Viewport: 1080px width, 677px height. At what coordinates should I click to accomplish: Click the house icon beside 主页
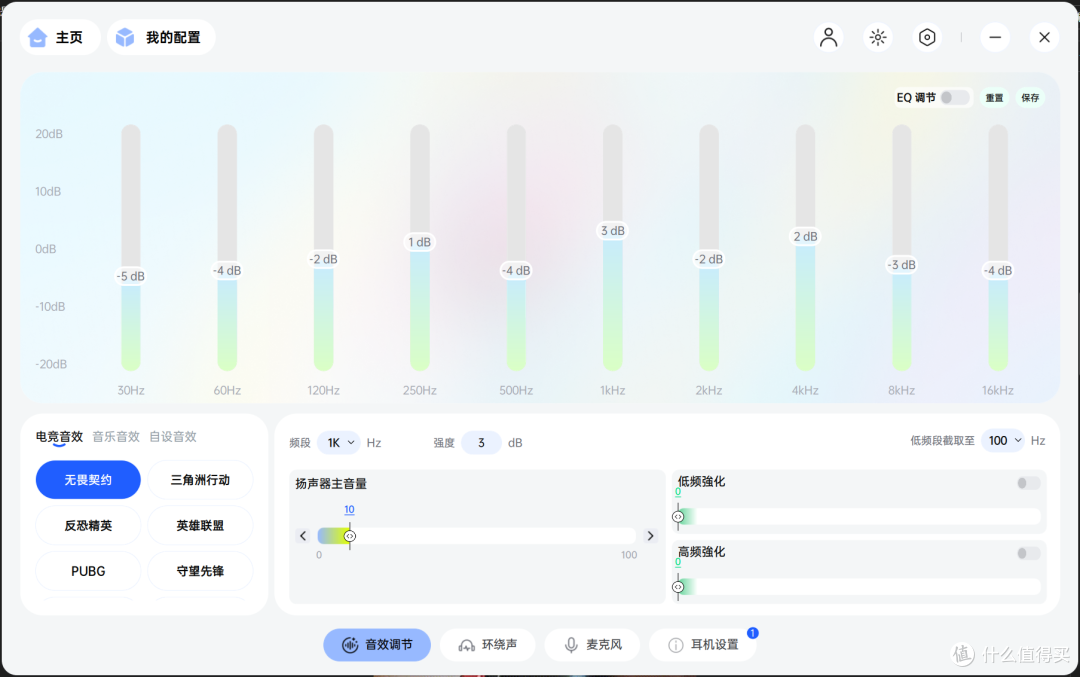click(37, 37)
